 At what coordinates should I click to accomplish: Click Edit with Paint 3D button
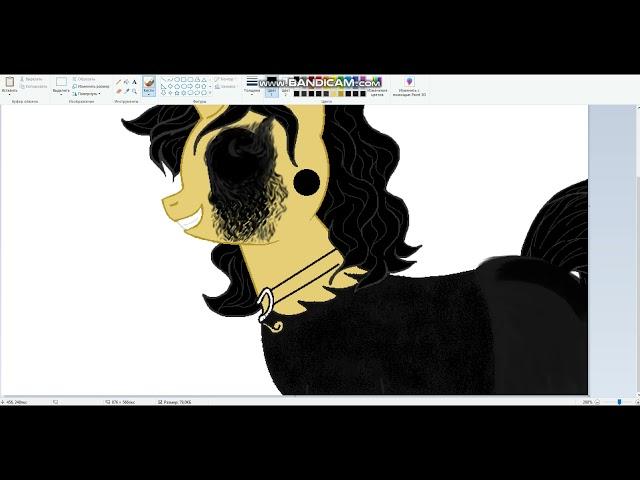pos(409,87)
